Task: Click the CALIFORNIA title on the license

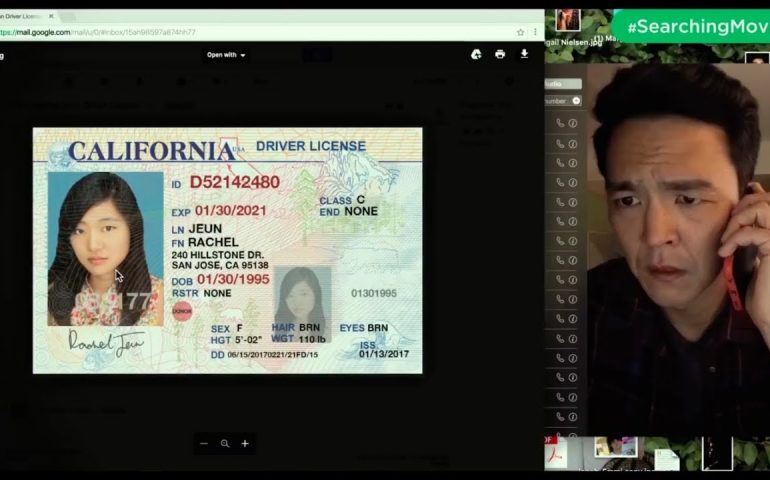Action: tap(150, 151)
